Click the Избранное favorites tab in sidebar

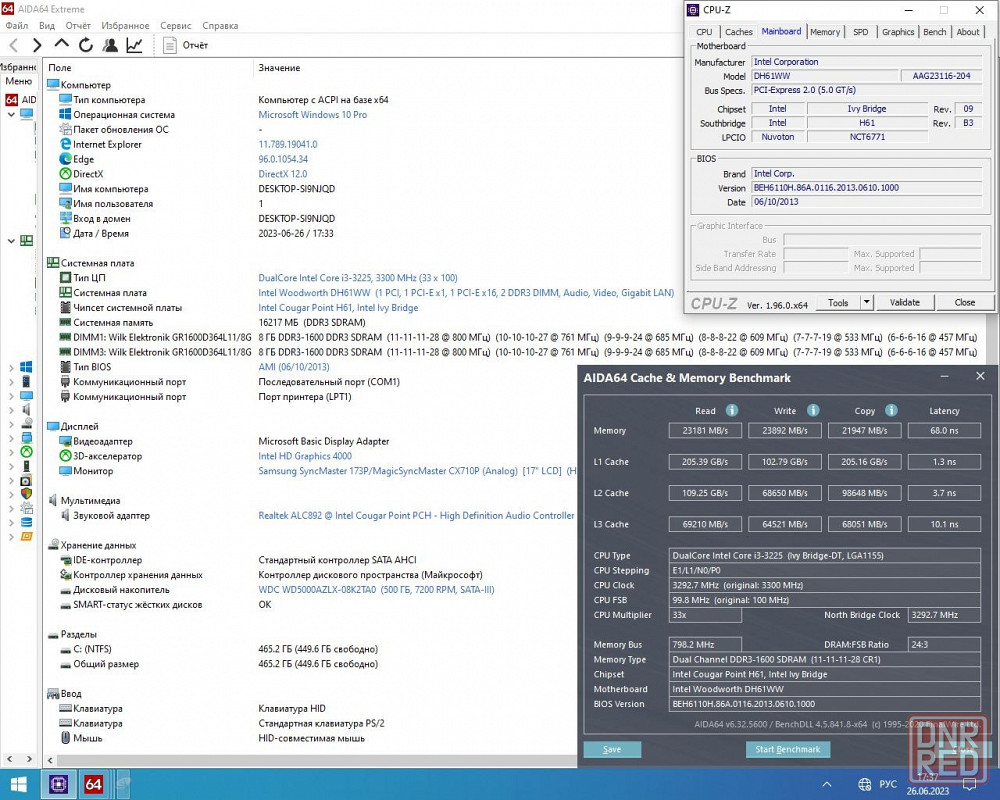click(x=18, y=67)
